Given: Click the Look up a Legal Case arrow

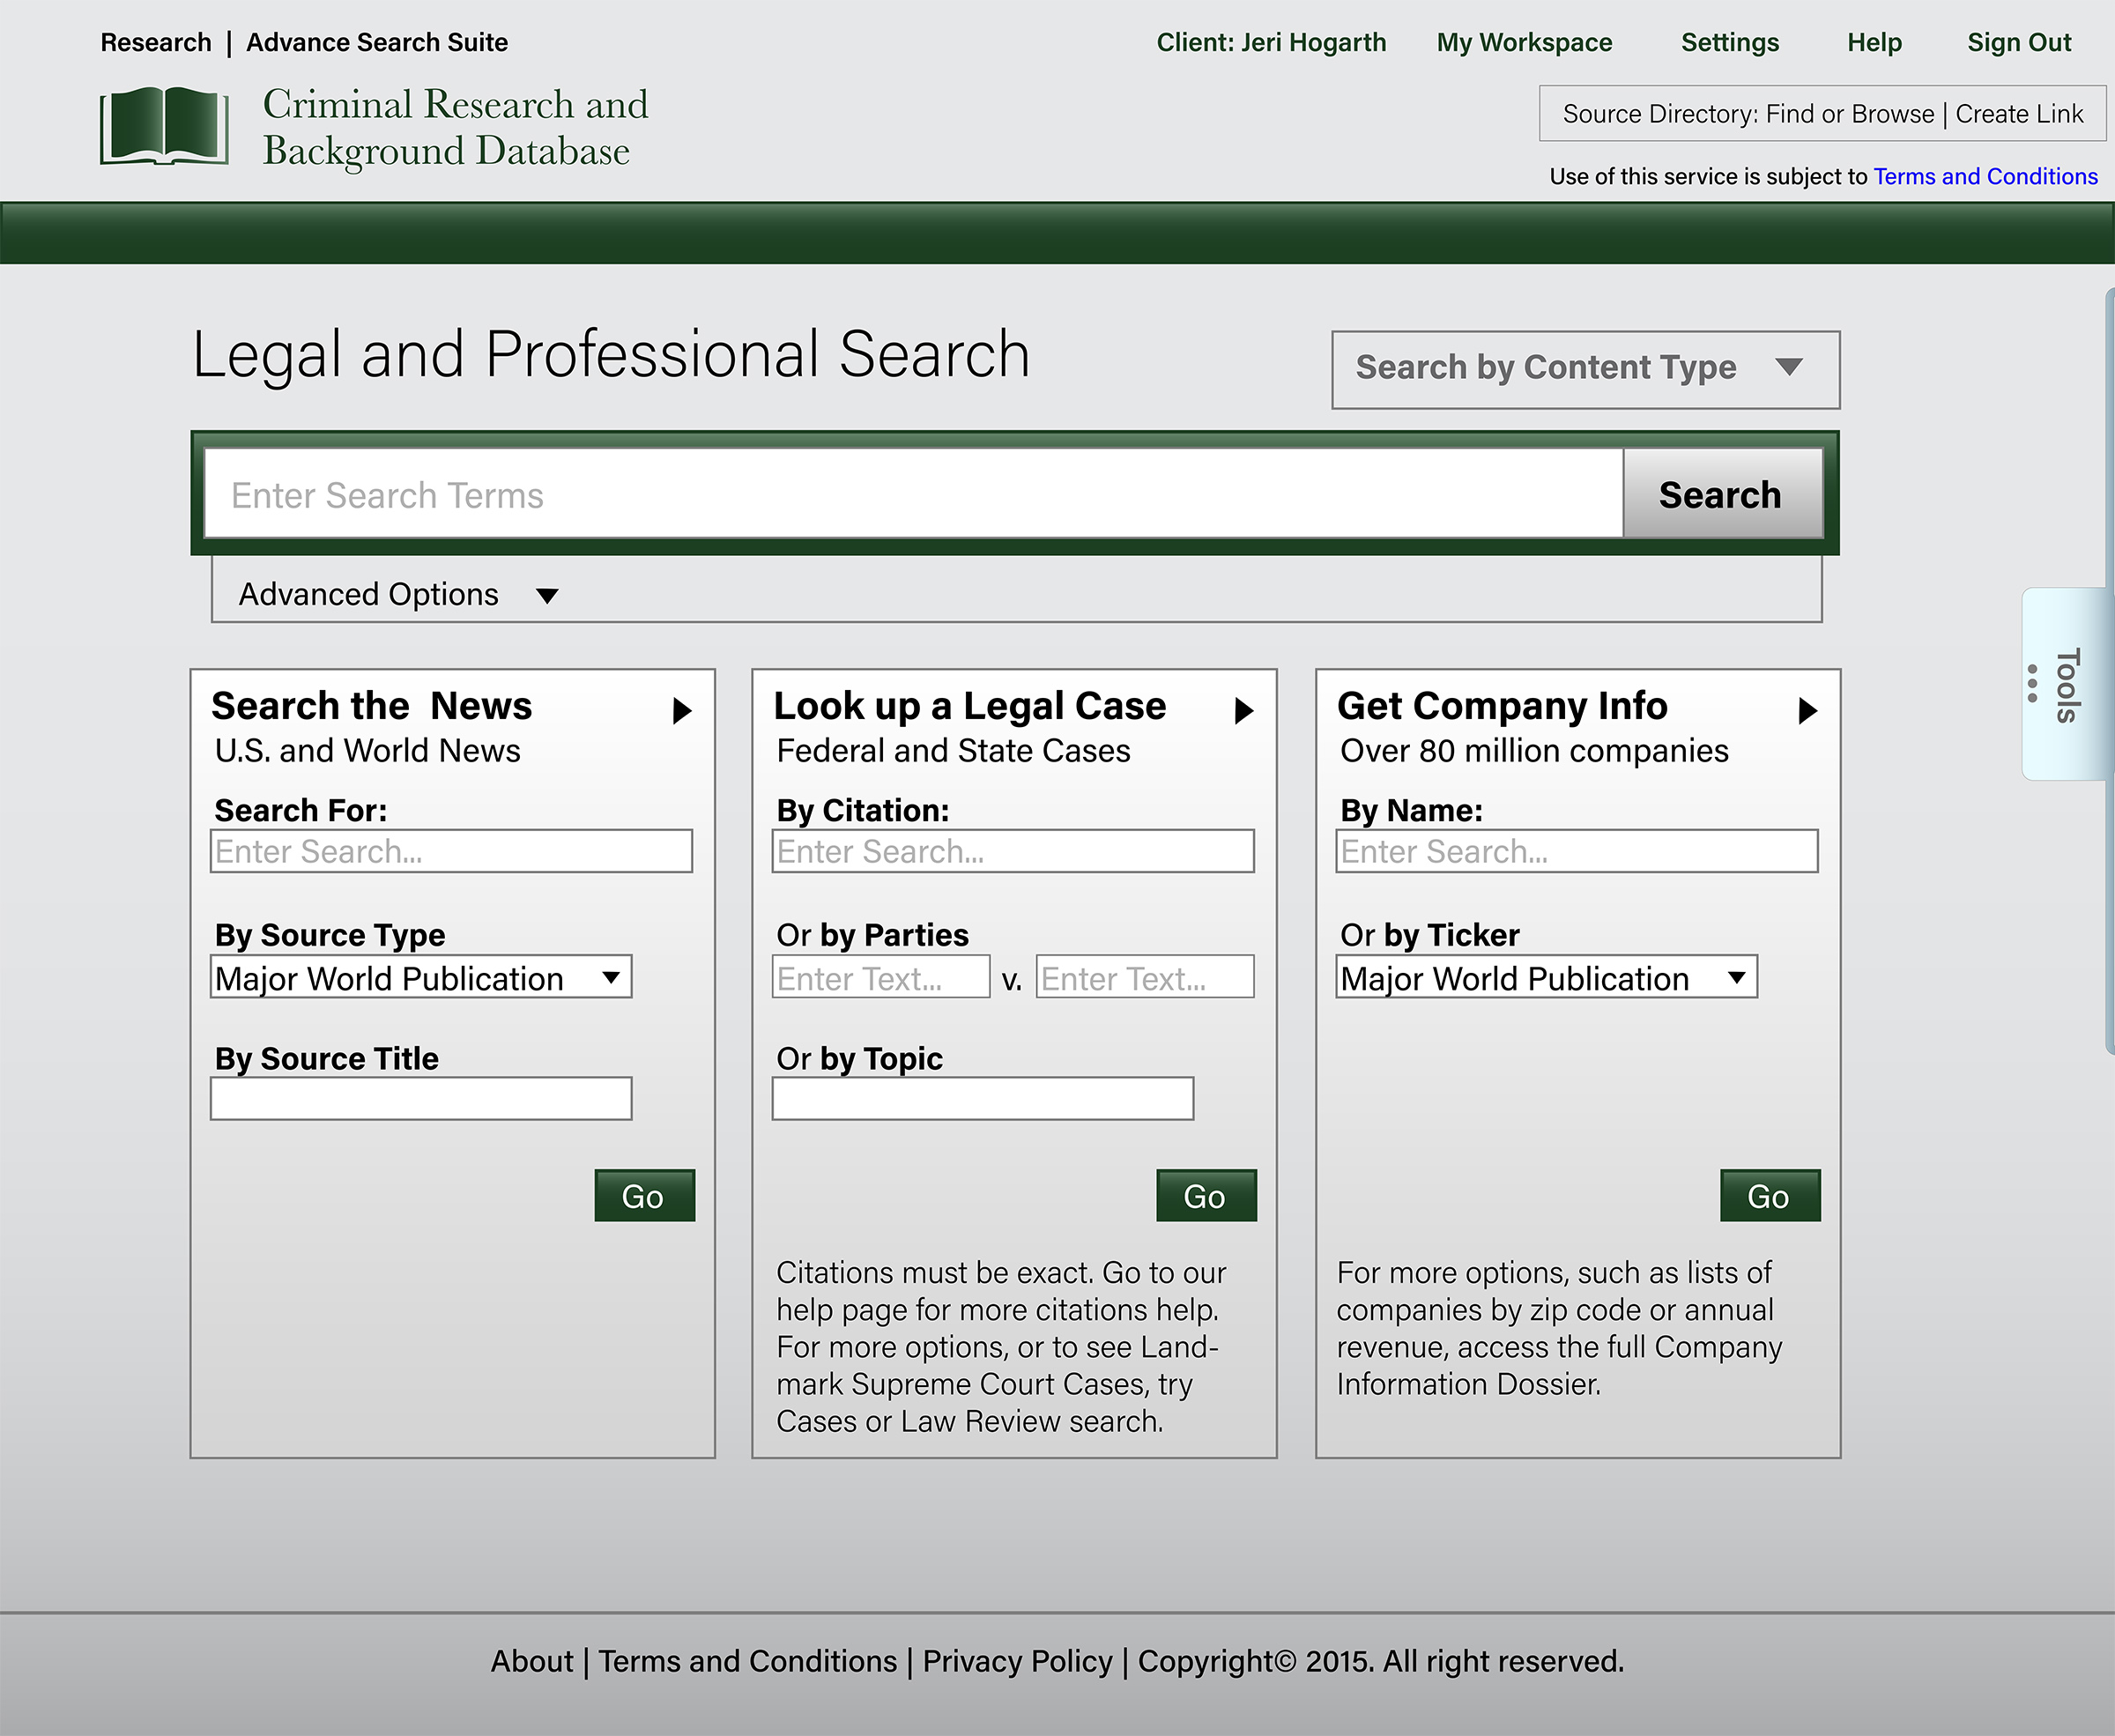Looking at the screenshot, I should pyautogui.click(x=1244, y=711).
